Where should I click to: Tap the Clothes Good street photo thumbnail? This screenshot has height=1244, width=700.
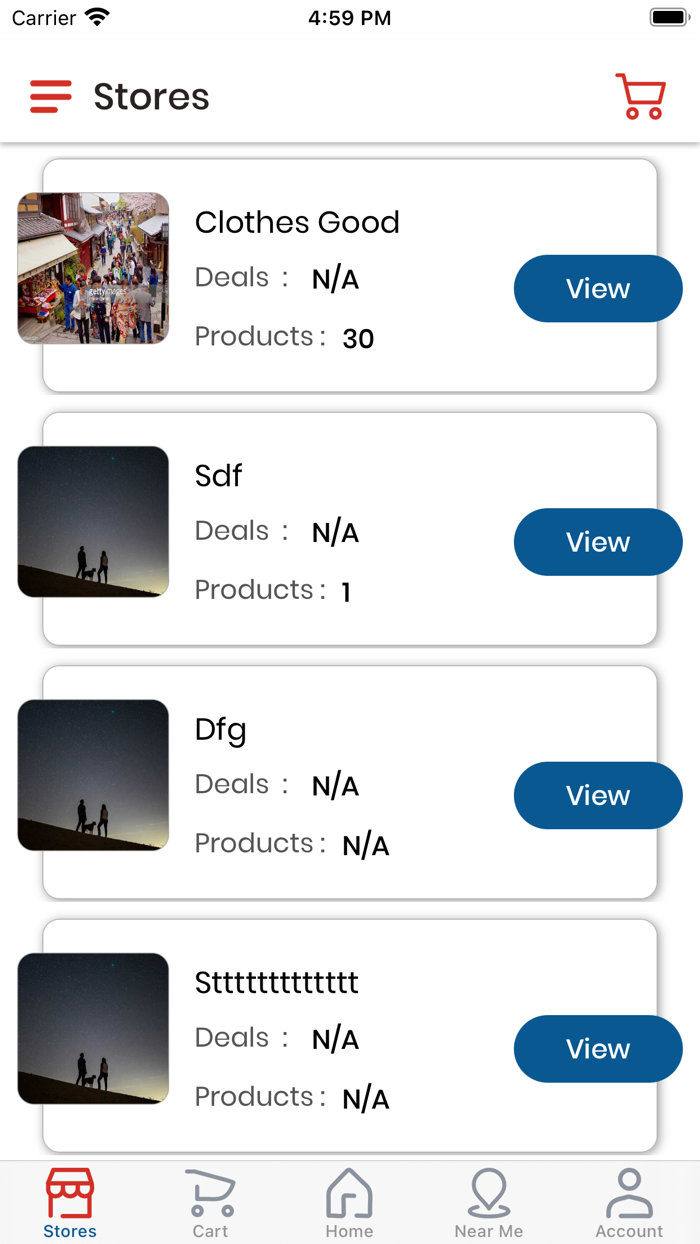[x=93, y=268]
